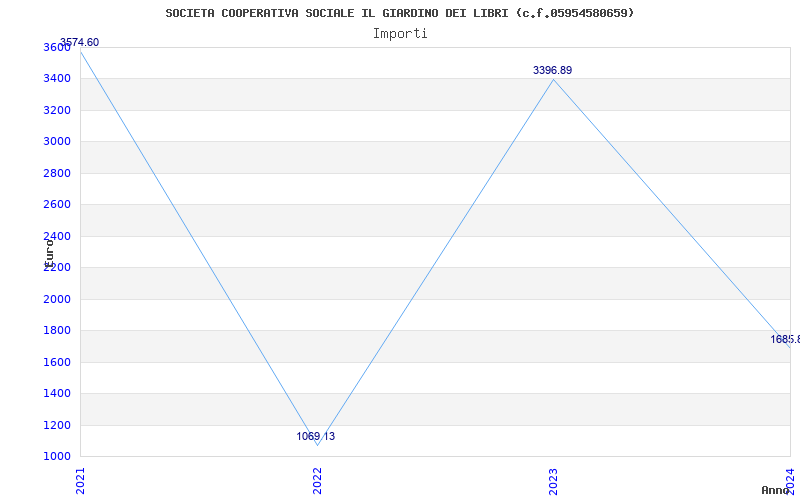Select the 3396.89 data label
Viewport: 800px width, 500px height.
[553, 70]
